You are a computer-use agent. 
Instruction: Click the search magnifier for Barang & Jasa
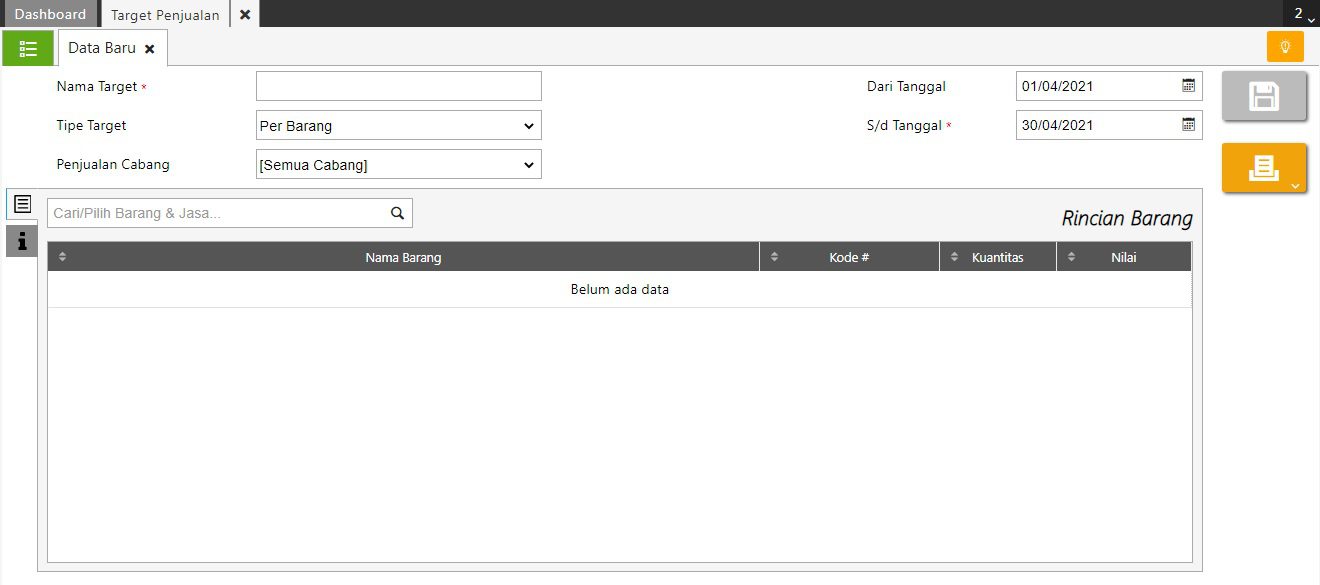tap(397, 213)
